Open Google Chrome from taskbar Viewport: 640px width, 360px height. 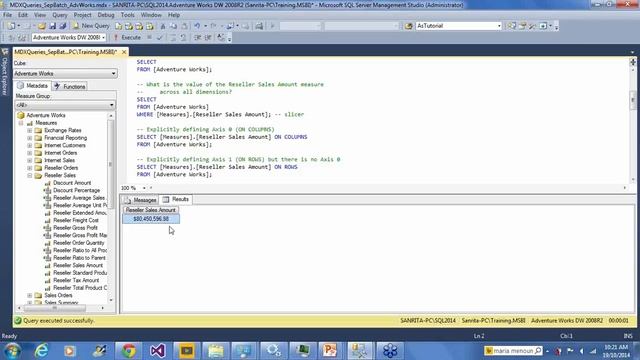(129, 351)
